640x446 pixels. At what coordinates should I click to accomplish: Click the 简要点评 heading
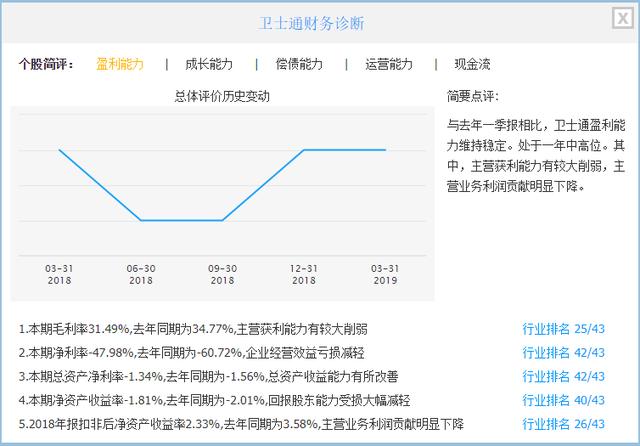[472, 96]
